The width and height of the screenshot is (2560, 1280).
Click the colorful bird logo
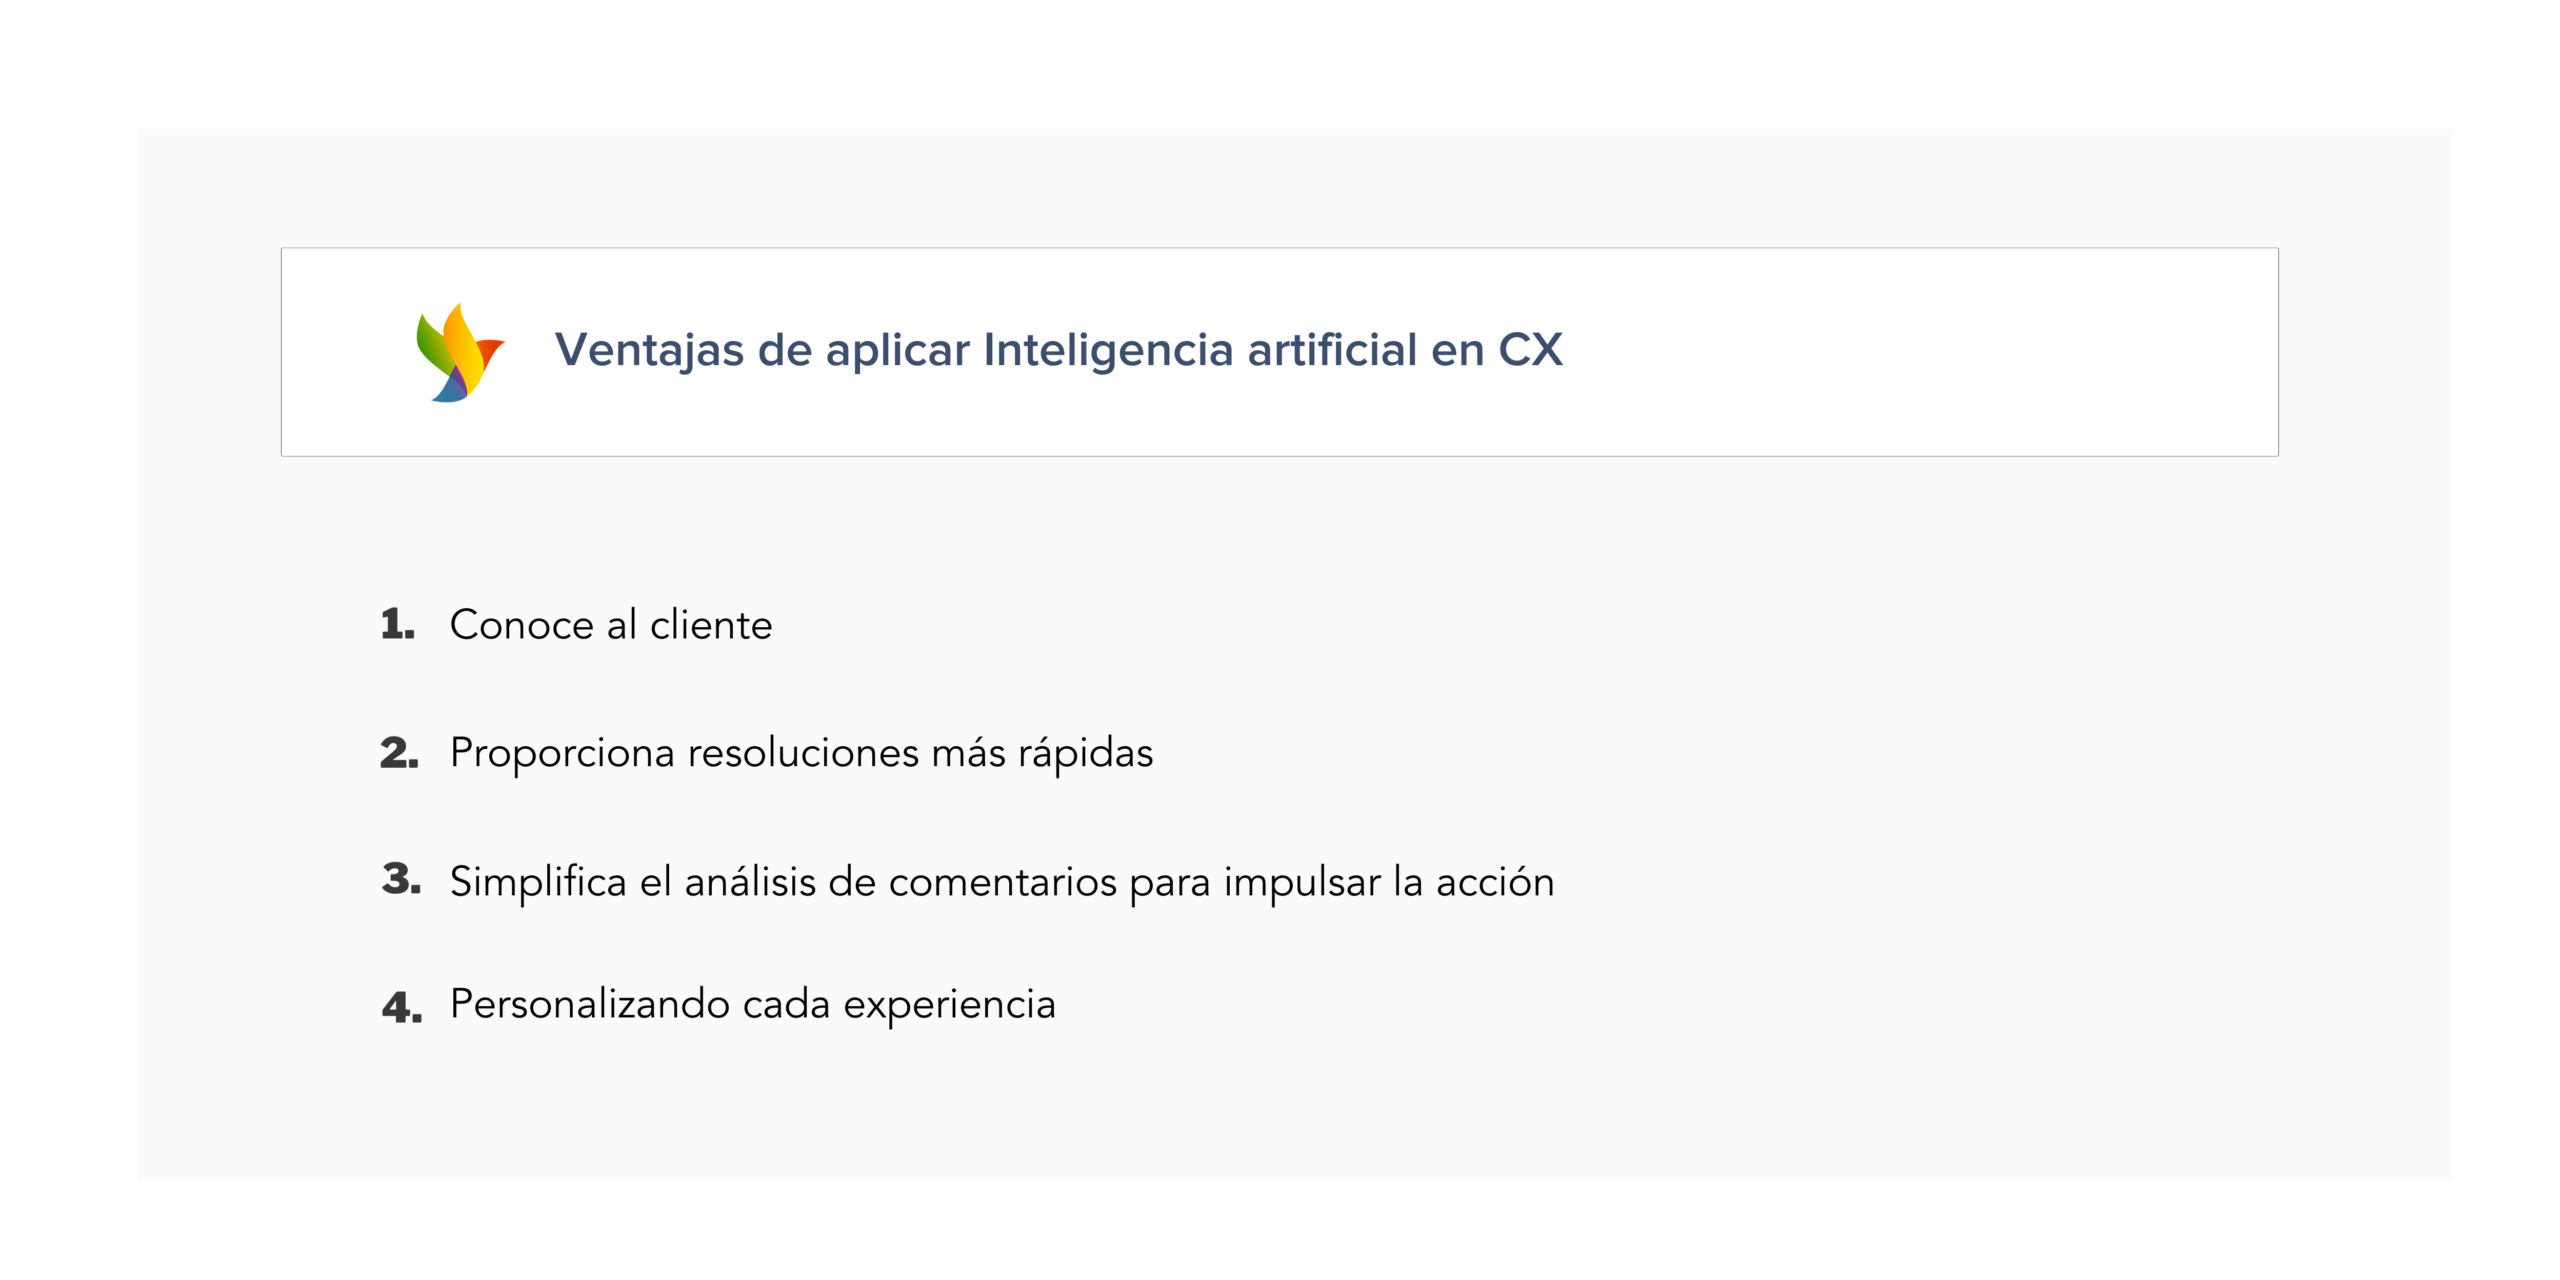click(x=459, y=353)
